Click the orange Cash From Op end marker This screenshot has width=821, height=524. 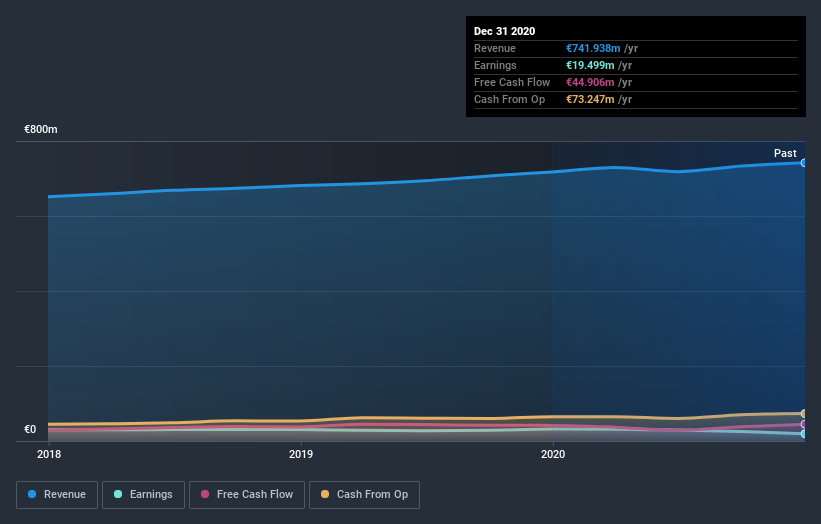pos(803,414)
